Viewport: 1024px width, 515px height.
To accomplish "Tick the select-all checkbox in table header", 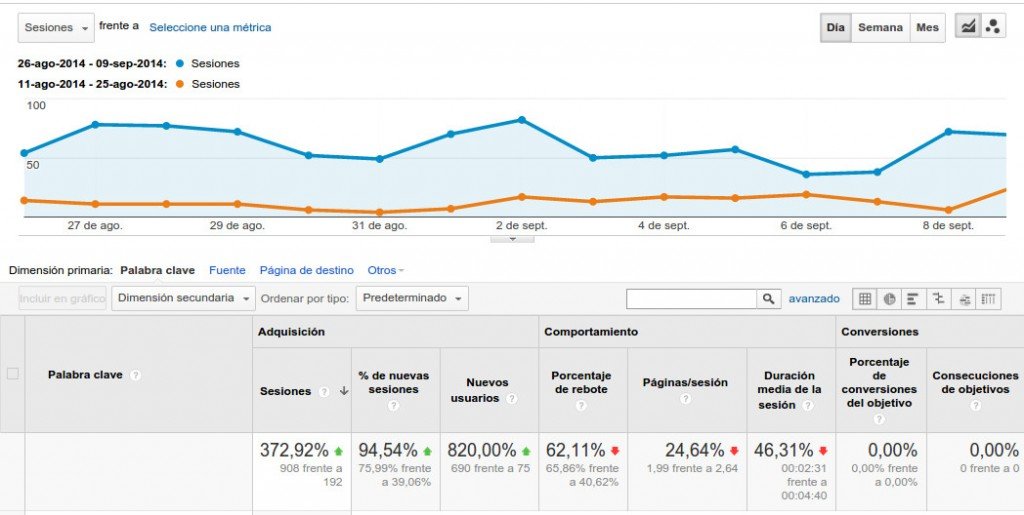I will click(x=12, y=374).
